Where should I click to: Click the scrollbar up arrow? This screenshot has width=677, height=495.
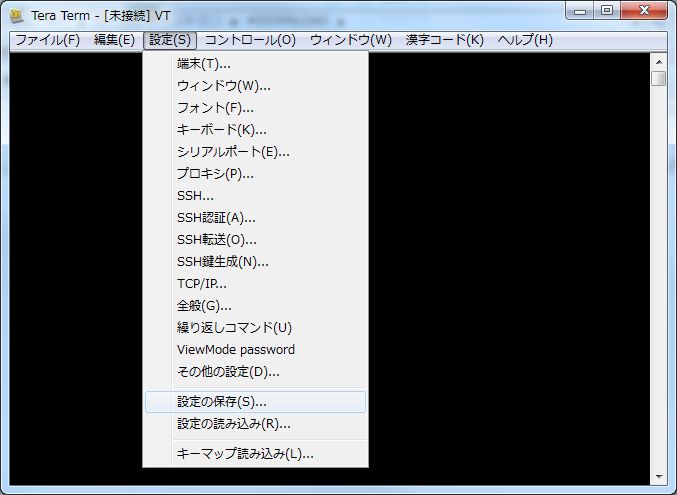(x=658, y=60)
